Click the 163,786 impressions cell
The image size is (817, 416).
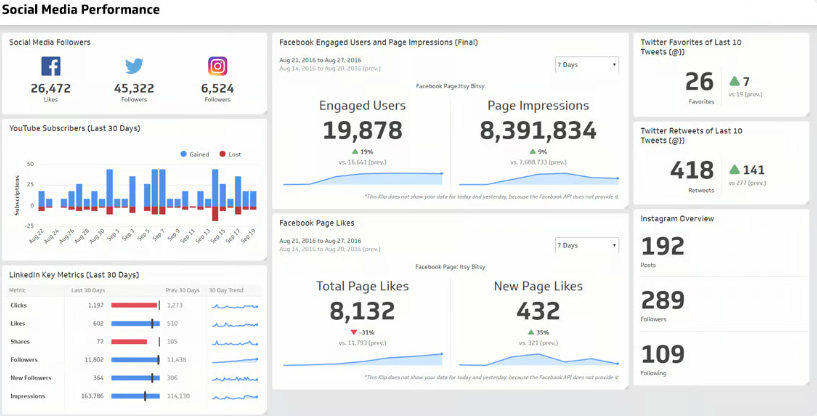(93, 396)
